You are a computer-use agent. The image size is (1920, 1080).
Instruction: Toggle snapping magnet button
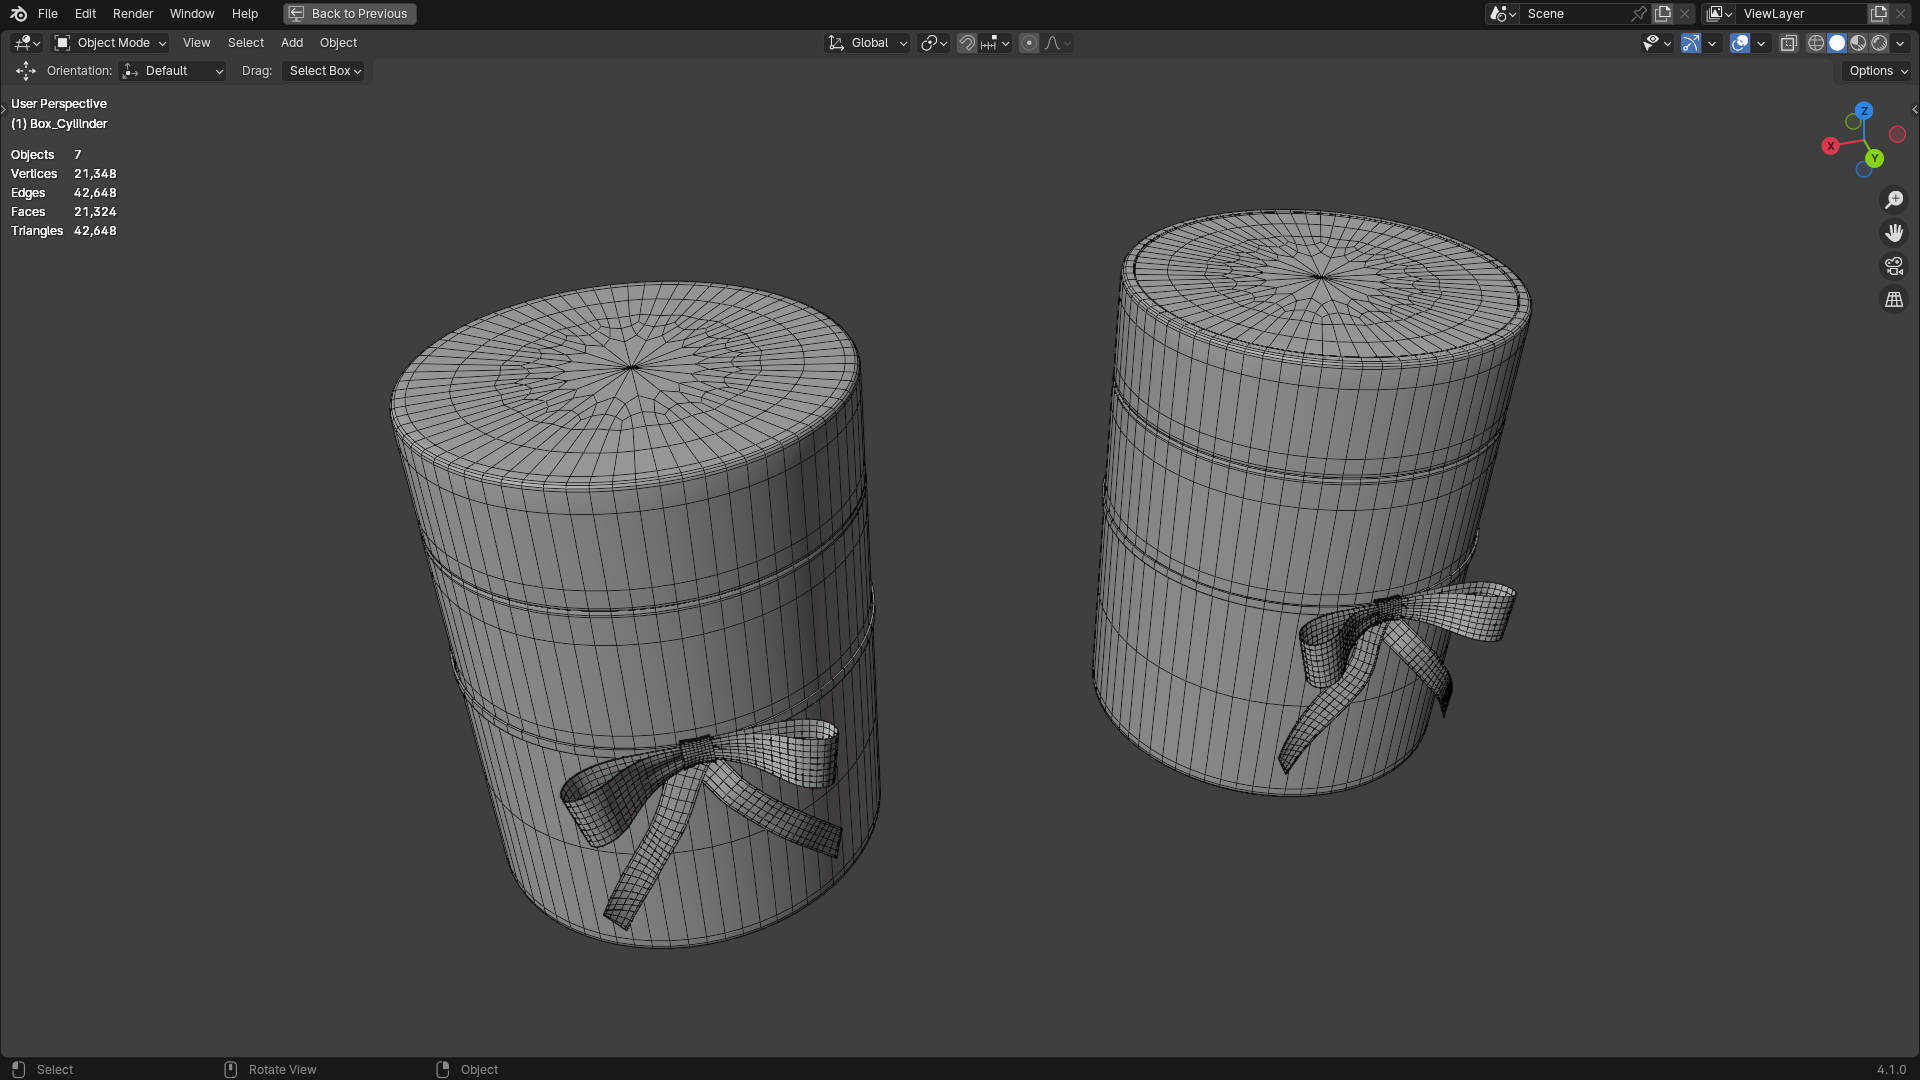[966, 43]
